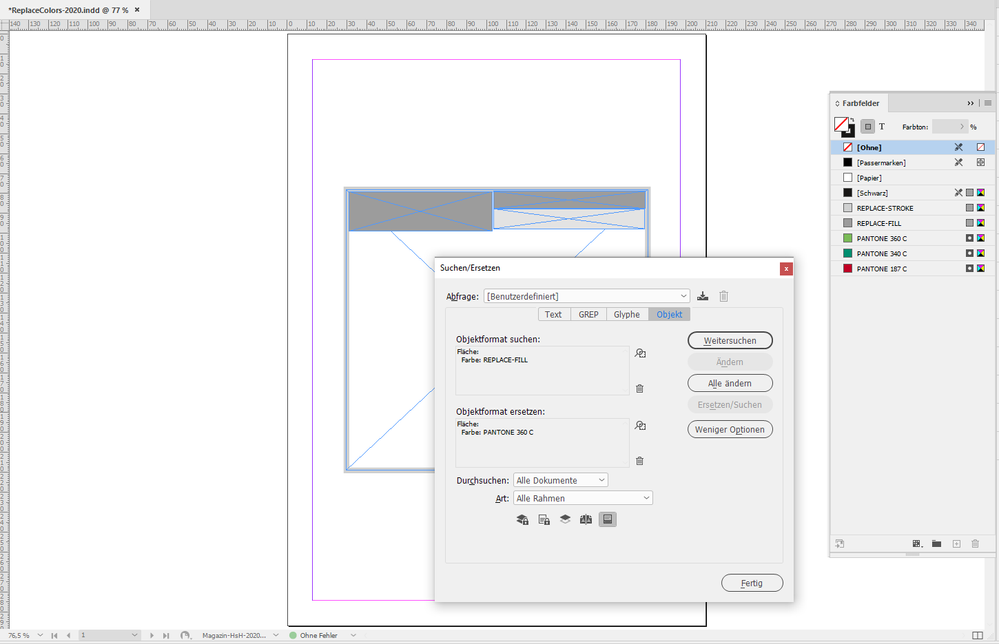
Task: Toggle include master pages icon
Action: point(586,520)
